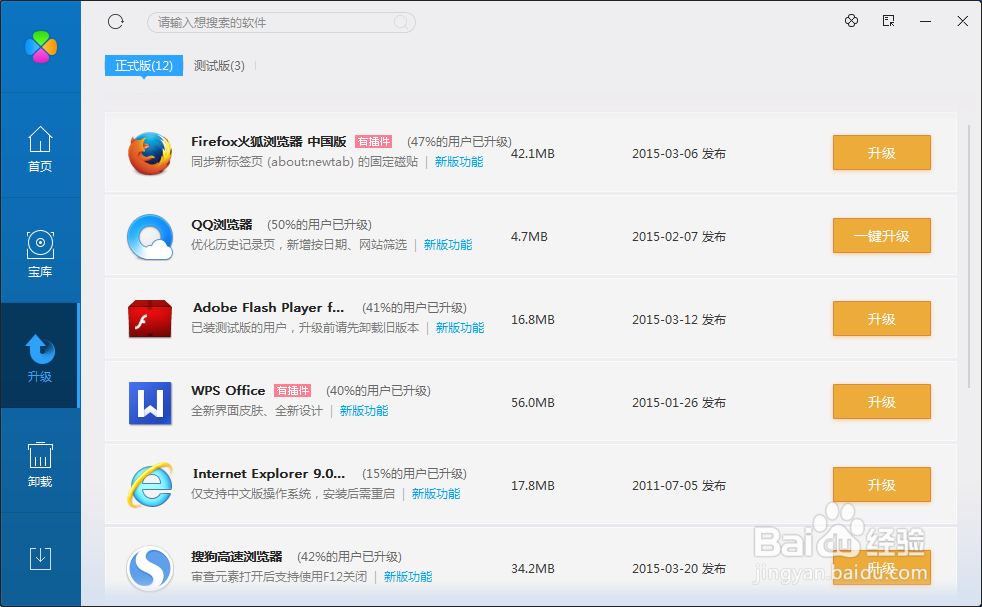Click the WPS Office title text
The width and height of the screenshot is (982, 607).
coord(228,390)
